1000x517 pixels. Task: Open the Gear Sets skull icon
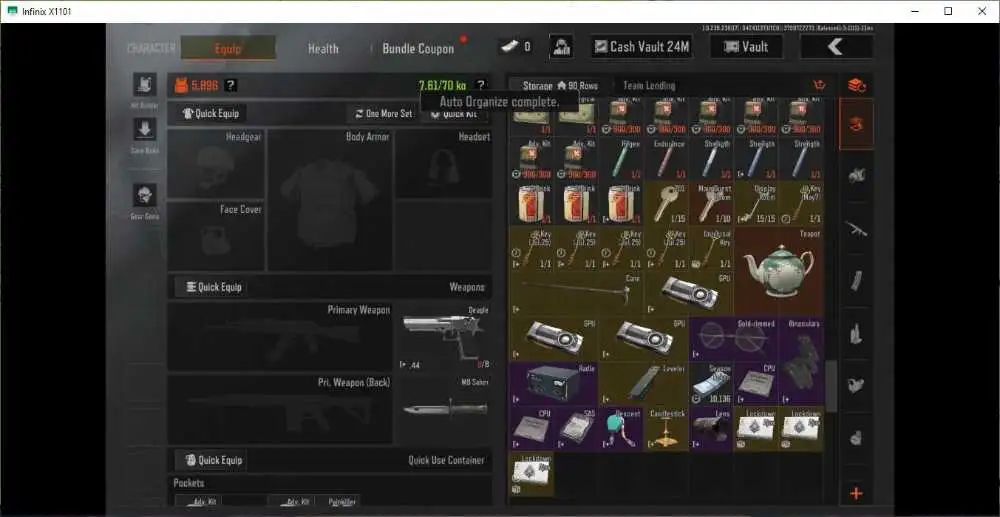tap(145, 195)
